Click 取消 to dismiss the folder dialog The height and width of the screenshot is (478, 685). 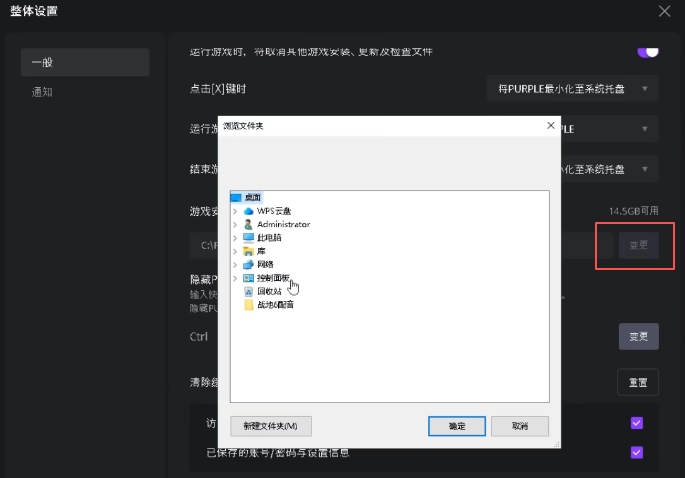[520, 426]
